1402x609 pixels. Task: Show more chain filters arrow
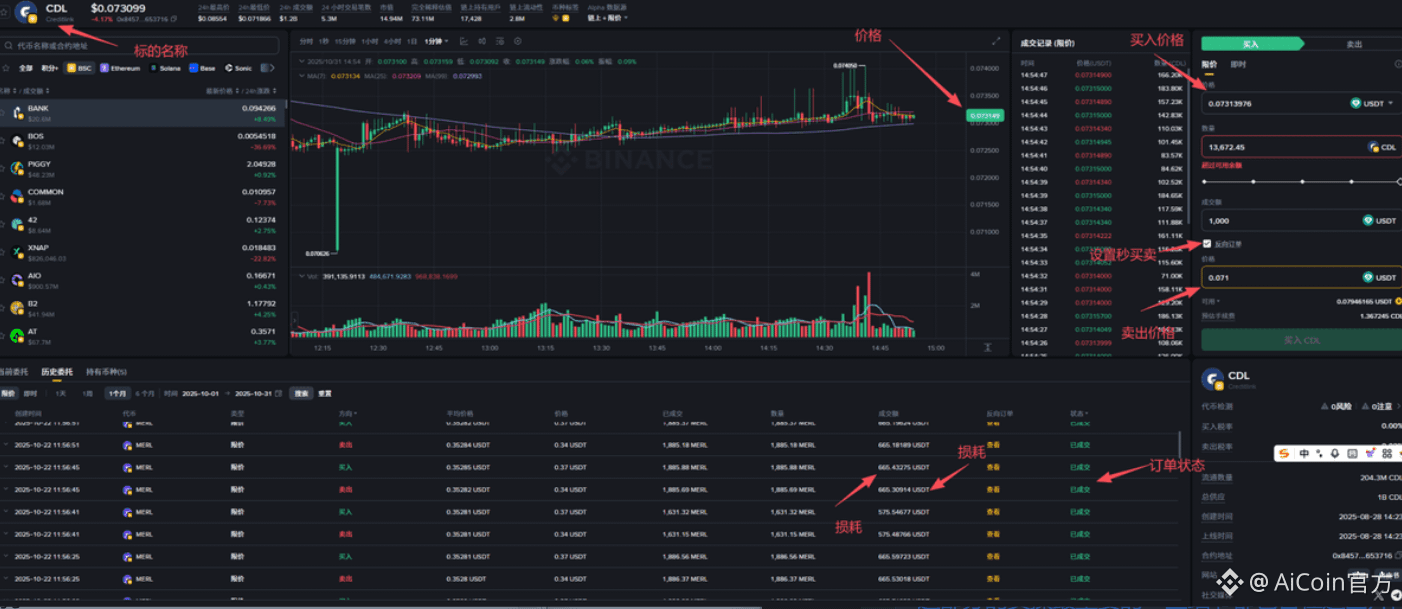tap(271, 68)
